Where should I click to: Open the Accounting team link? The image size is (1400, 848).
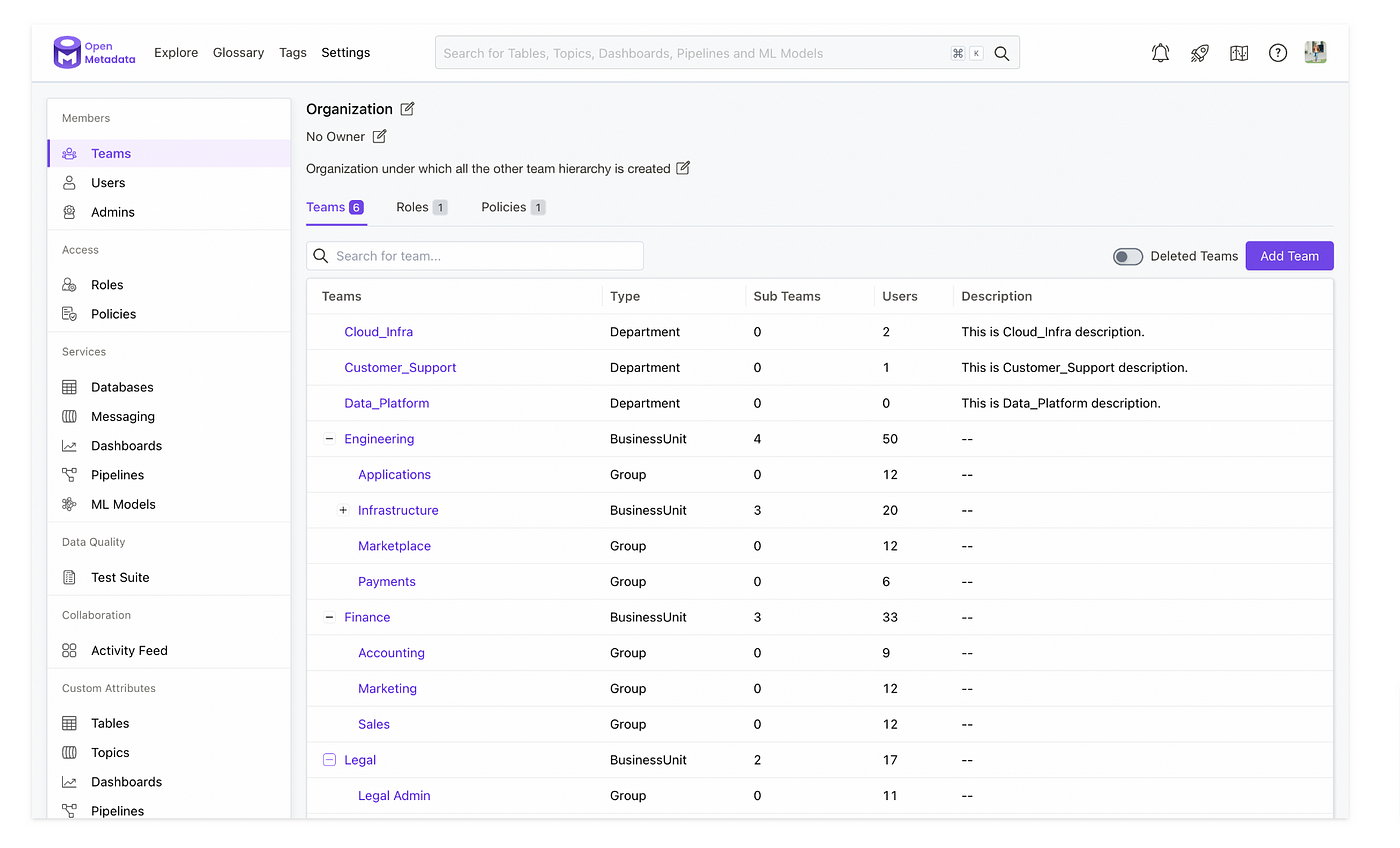pyautogui.click(x=391, y=653)
